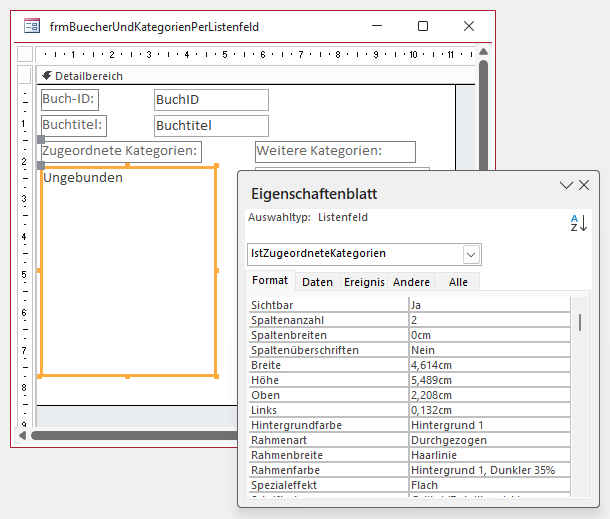Click the Hintergrundfarbe property value
The width and height of the screenshot is (610, 519).
[488, 425]
